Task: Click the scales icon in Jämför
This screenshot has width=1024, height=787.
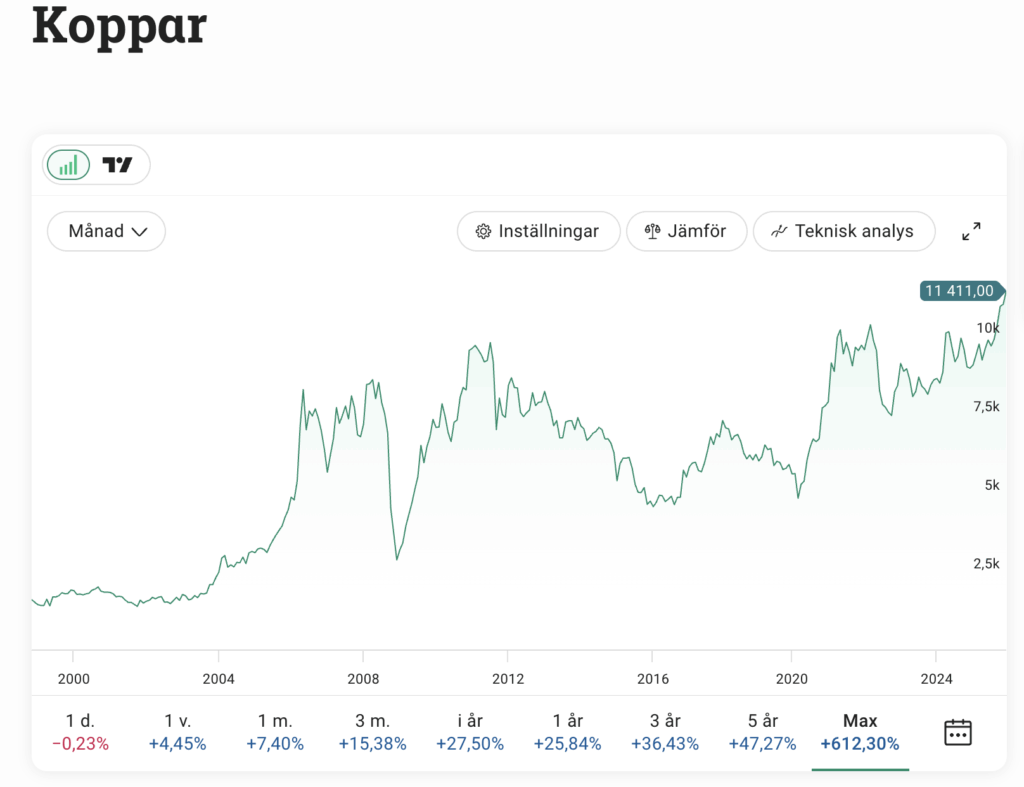Action: coord(653,231)
